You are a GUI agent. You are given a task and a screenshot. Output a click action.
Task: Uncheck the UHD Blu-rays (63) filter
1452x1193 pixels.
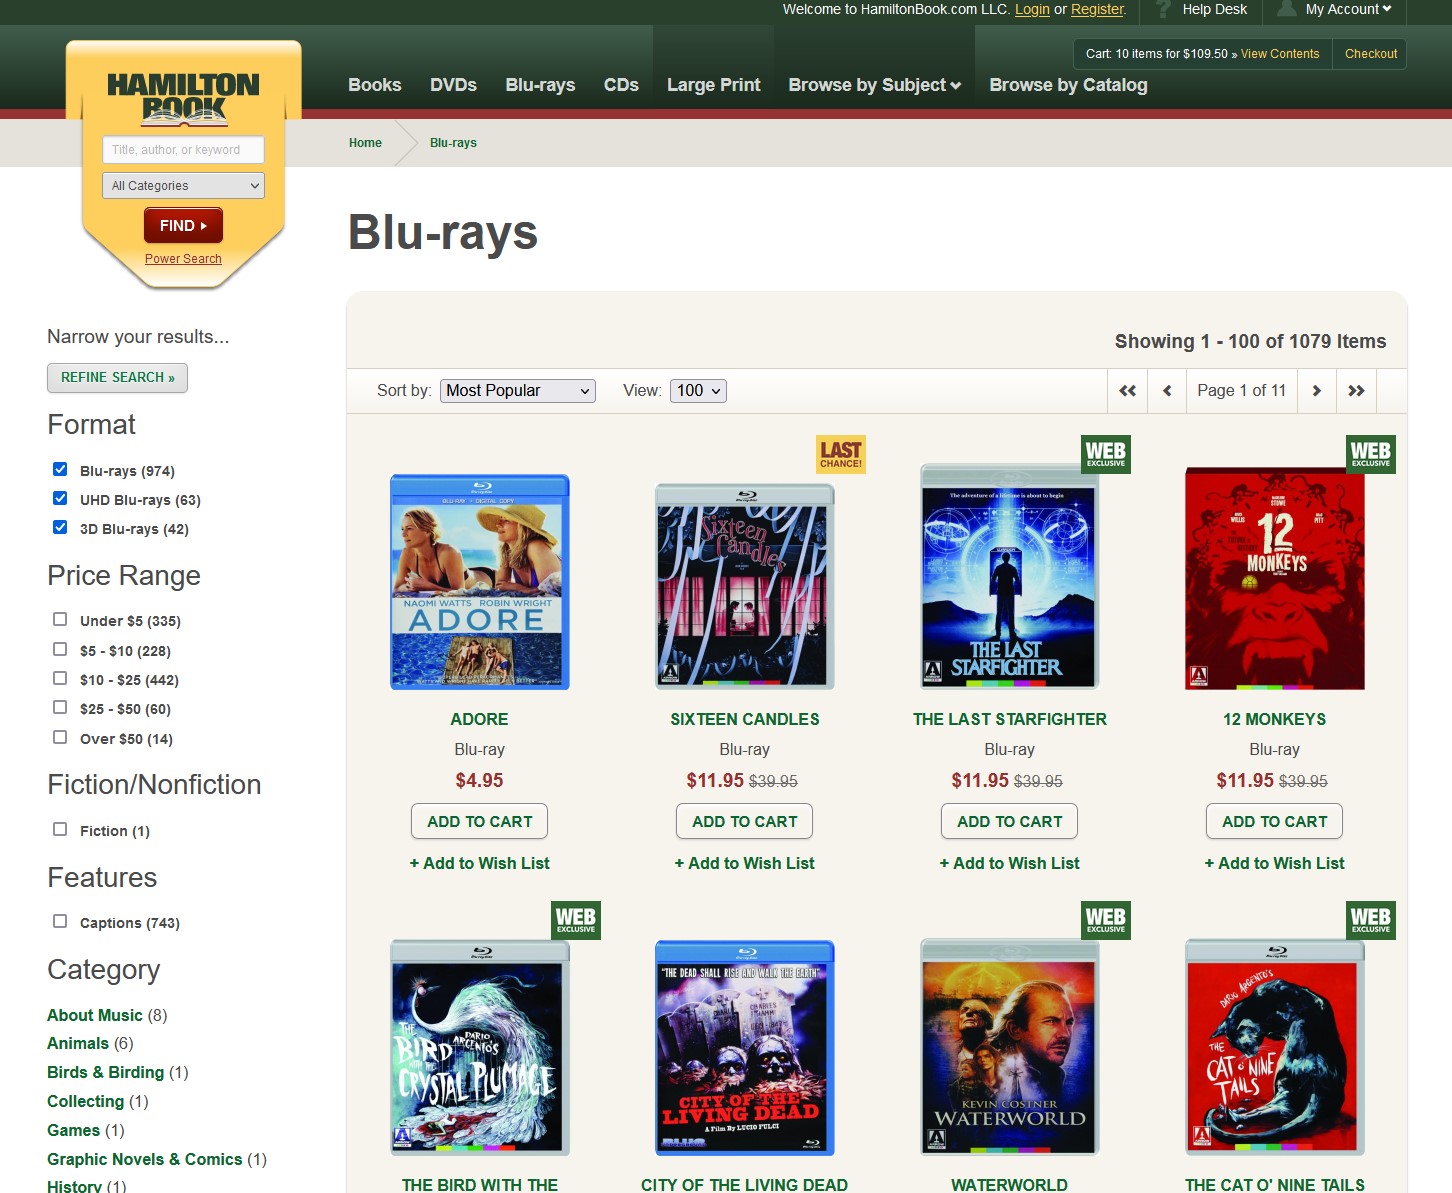[60, 498]
